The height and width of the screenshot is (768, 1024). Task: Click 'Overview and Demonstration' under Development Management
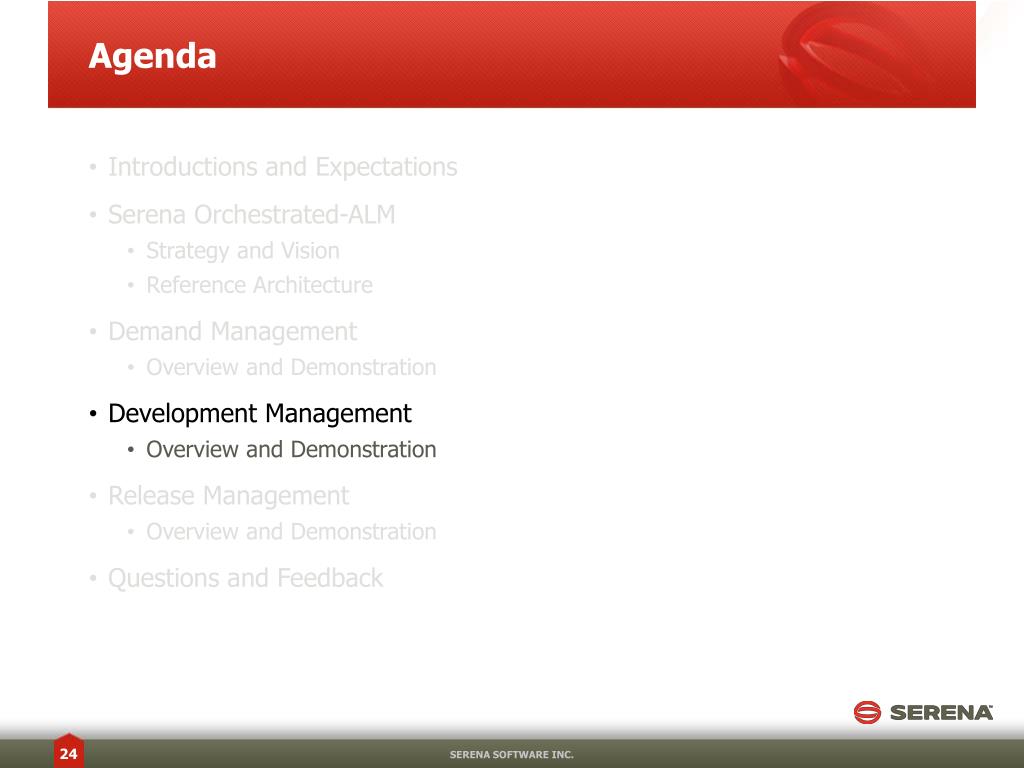click(291, 450)
